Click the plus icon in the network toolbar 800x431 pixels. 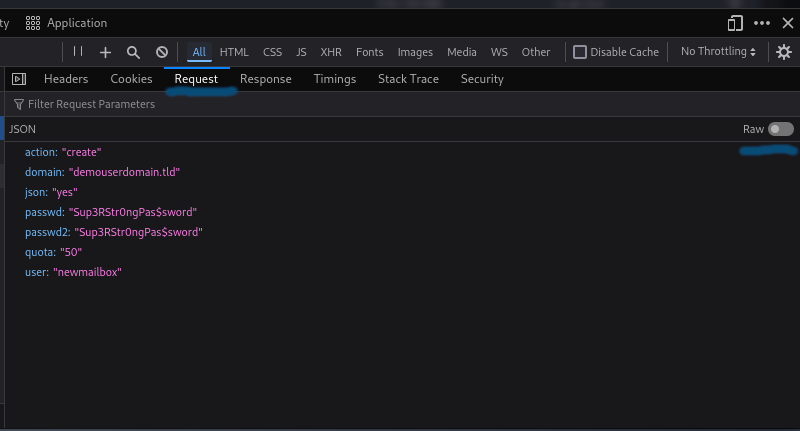pyautogui.click(x=105, y=52)
